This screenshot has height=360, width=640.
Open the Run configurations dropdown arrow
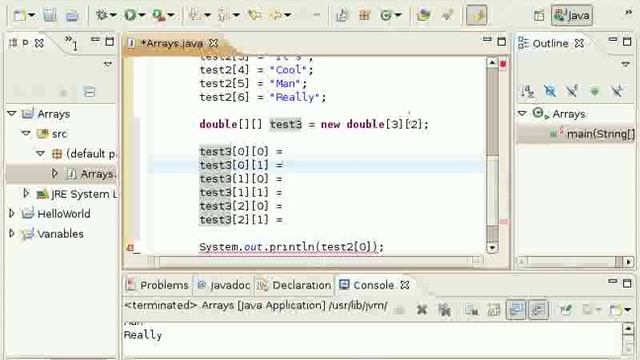click(142, 16)
